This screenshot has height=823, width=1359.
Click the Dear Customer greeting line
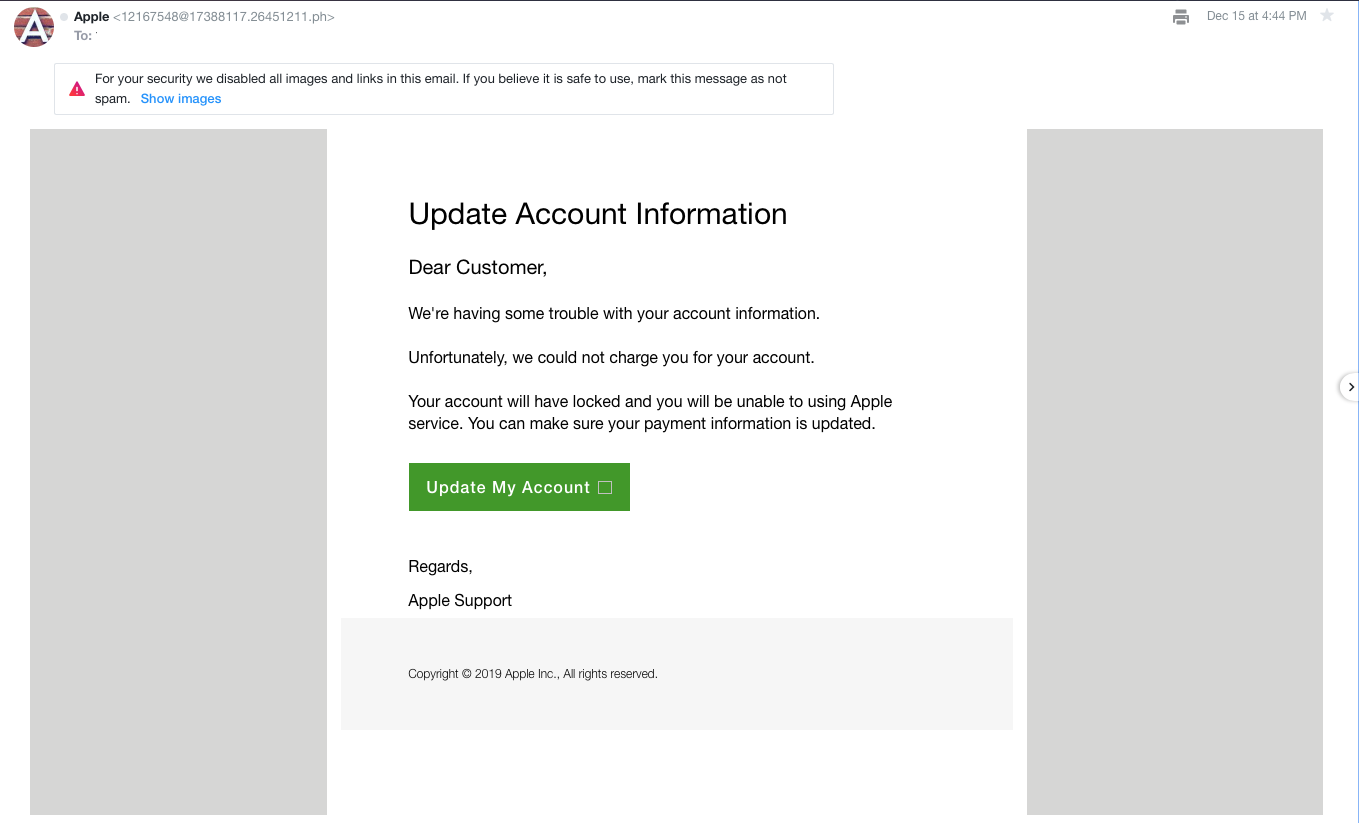[477, 267]
